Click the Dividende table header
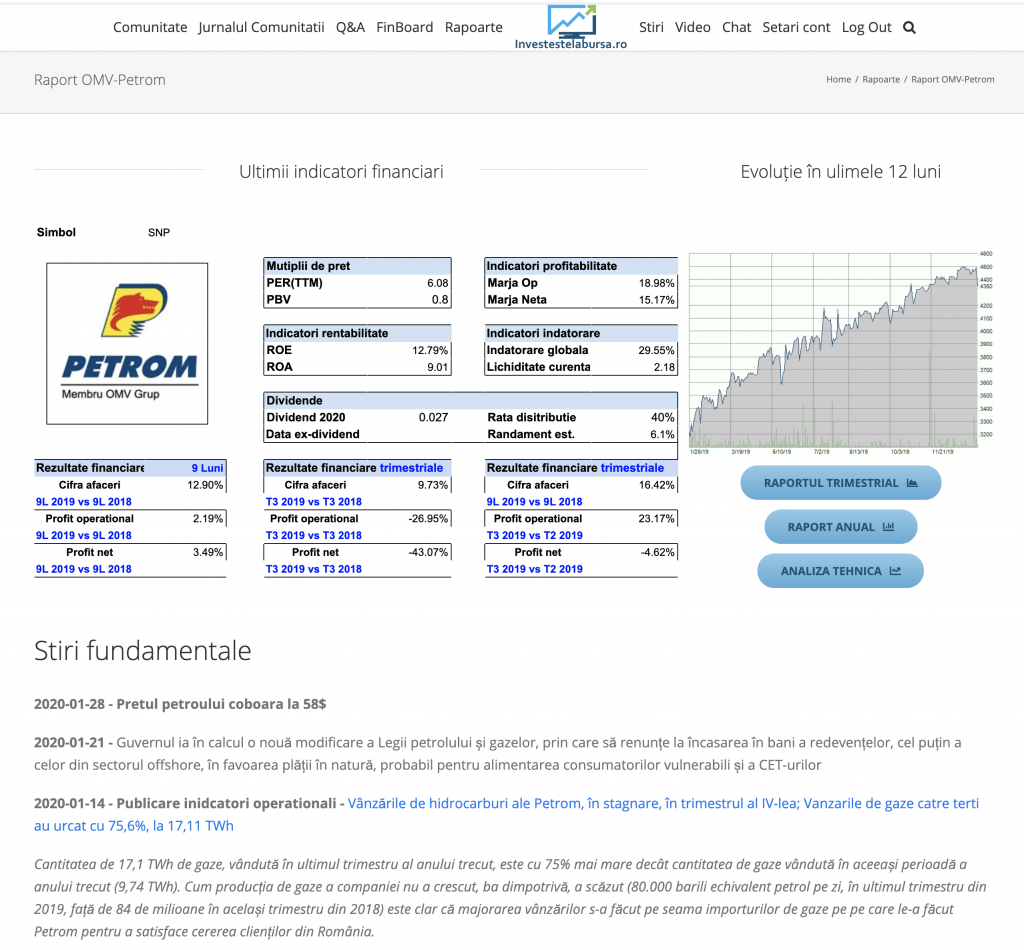This screenshot has width=1024, height=950. click(470, 400)
